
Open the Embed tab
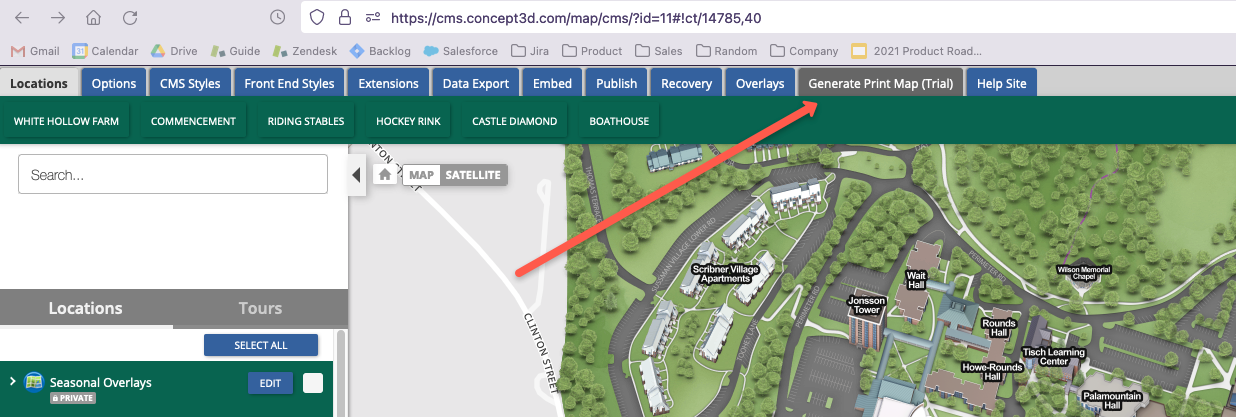[x=552, y=83]
